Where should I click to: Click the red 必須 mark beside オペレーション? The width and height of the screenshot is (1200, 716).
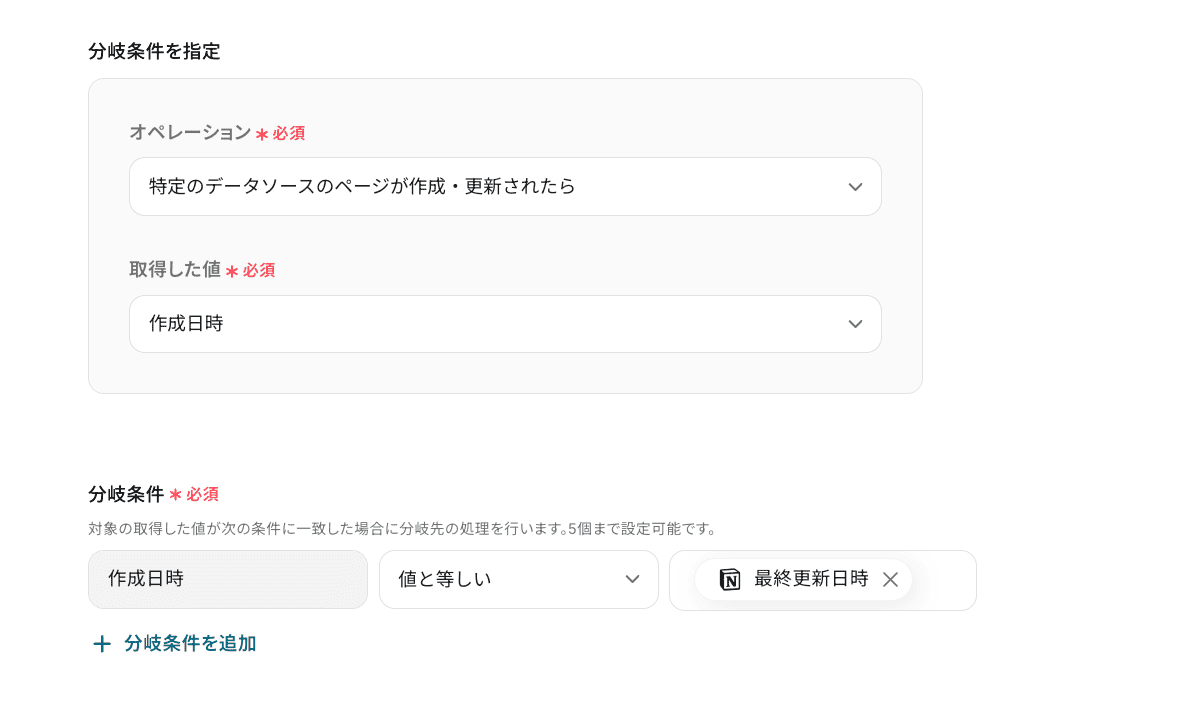(288, 133)
